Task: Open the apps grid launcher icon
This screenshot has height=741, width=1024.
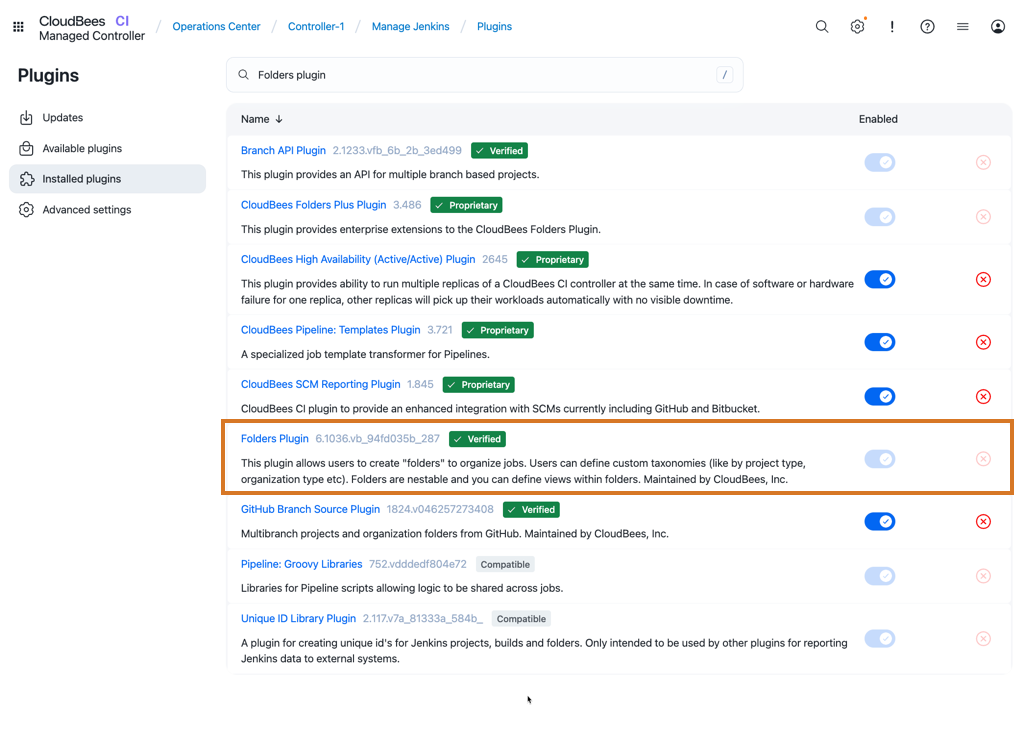Action: tap(18, 27)
